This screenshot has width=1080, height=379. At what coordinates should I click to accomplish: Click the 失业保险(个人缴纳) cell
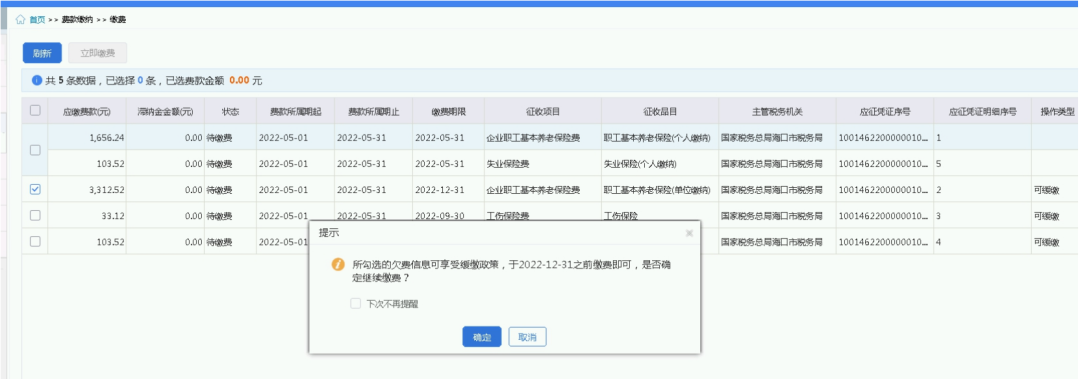[660, 164]
